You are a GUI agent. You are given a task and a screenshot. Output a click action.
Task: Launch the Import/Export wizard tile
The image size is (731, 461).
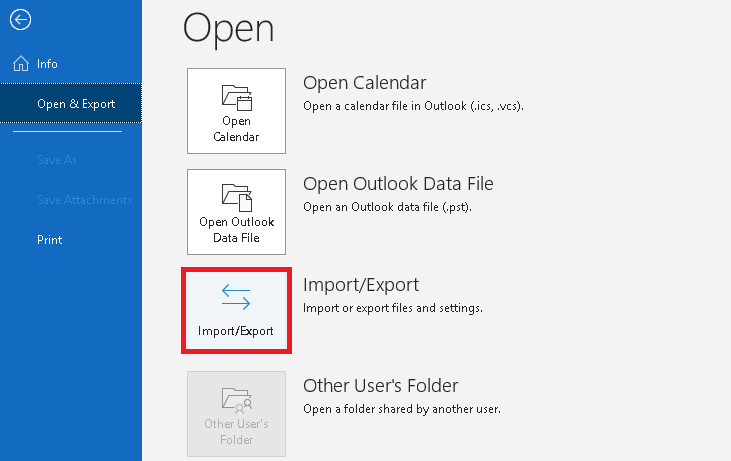236,310
